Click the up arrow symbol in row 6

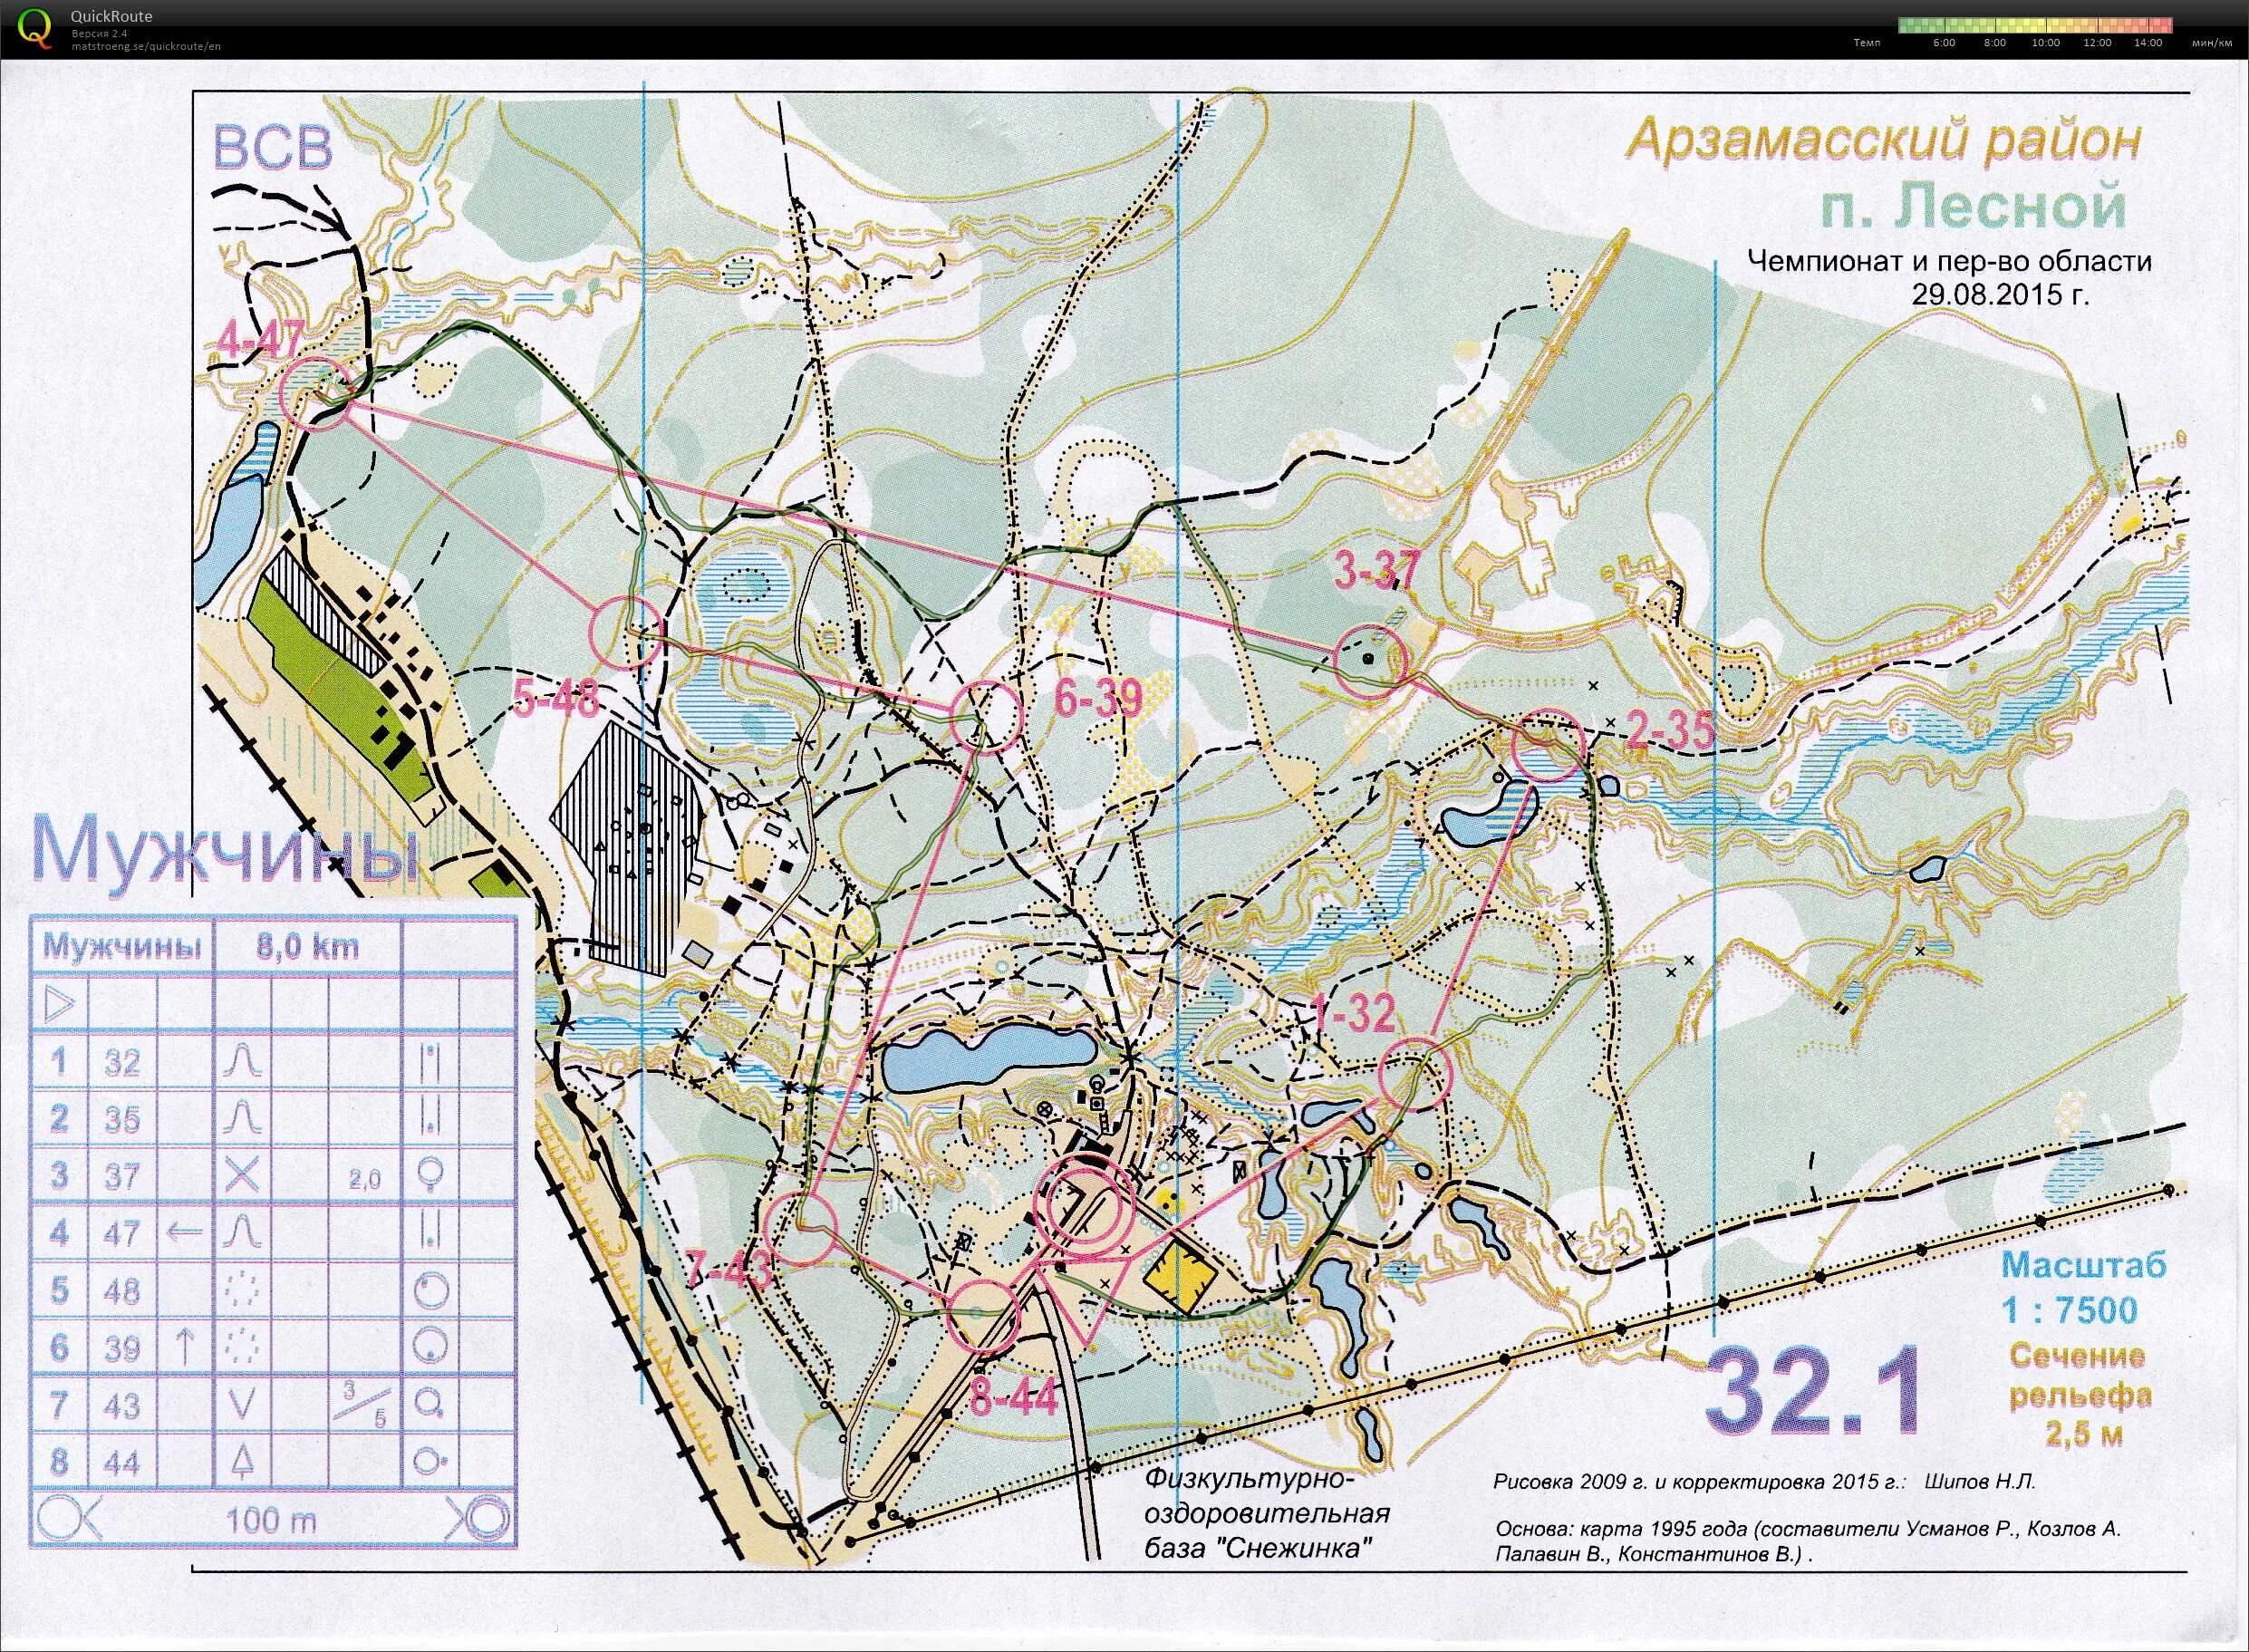click(185, 1347)
